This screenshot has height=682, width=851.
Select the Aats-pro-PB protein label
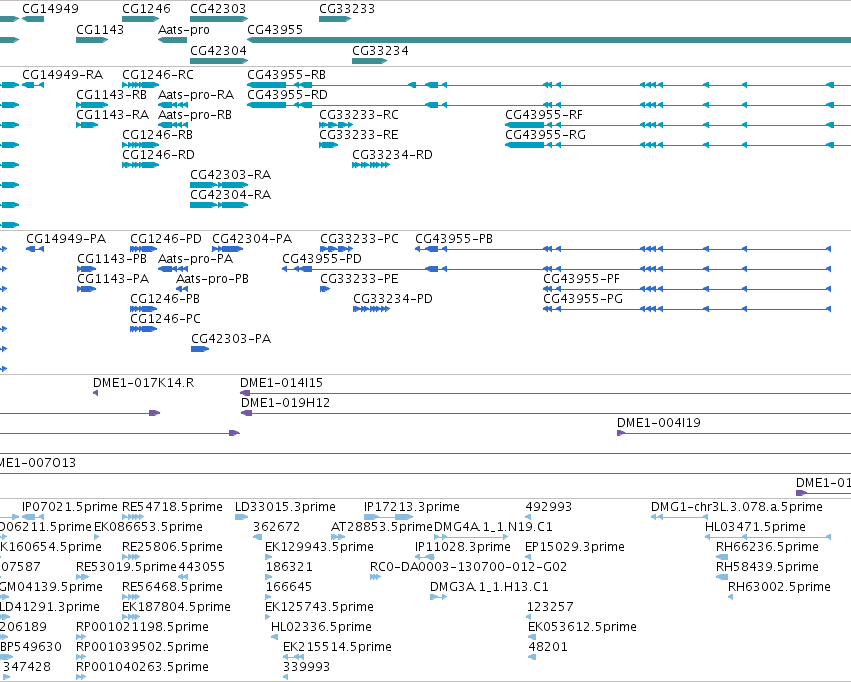(212, 279)
